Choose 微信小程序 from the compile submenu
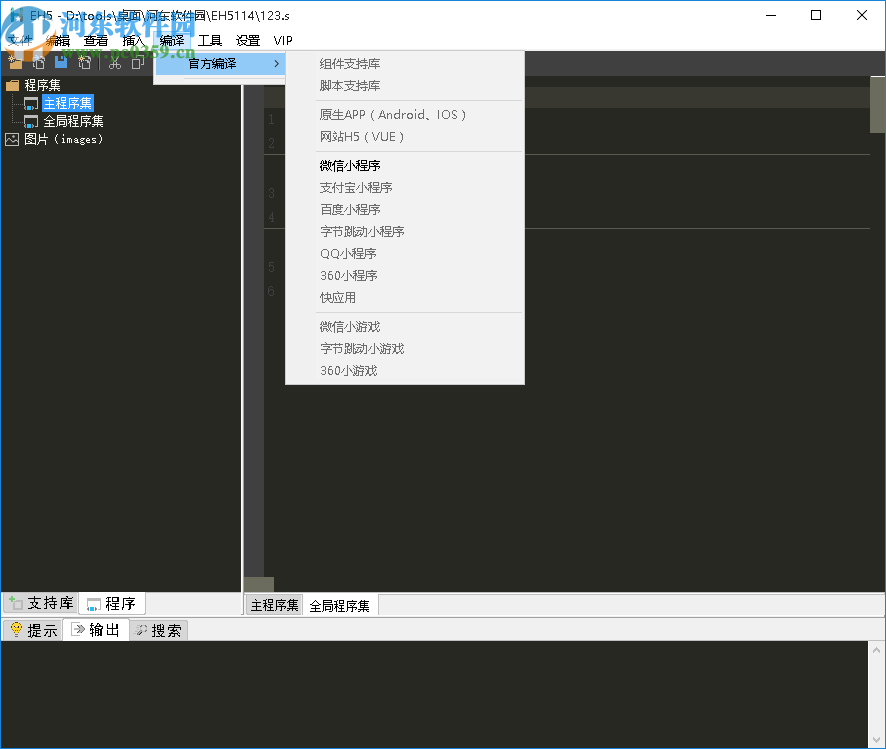Viewport: 886px width, 749px height. point(350,166)
